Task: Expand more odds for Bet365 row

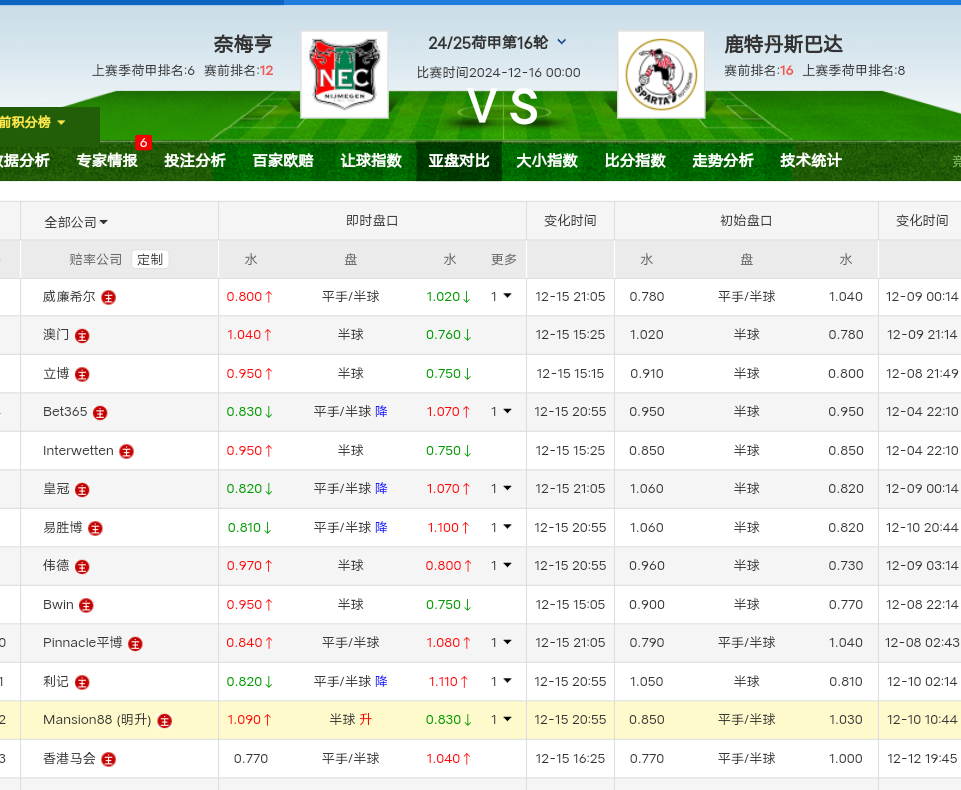Action: (501, 412)
